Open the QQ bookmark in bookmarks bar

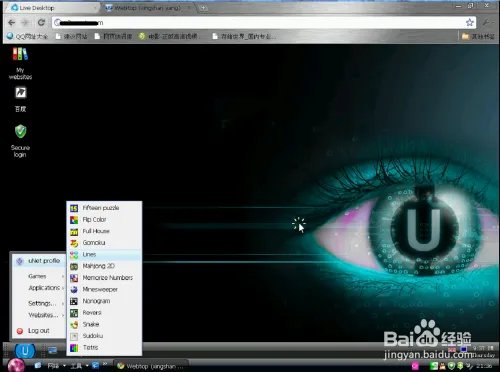[x=27, y=36]
